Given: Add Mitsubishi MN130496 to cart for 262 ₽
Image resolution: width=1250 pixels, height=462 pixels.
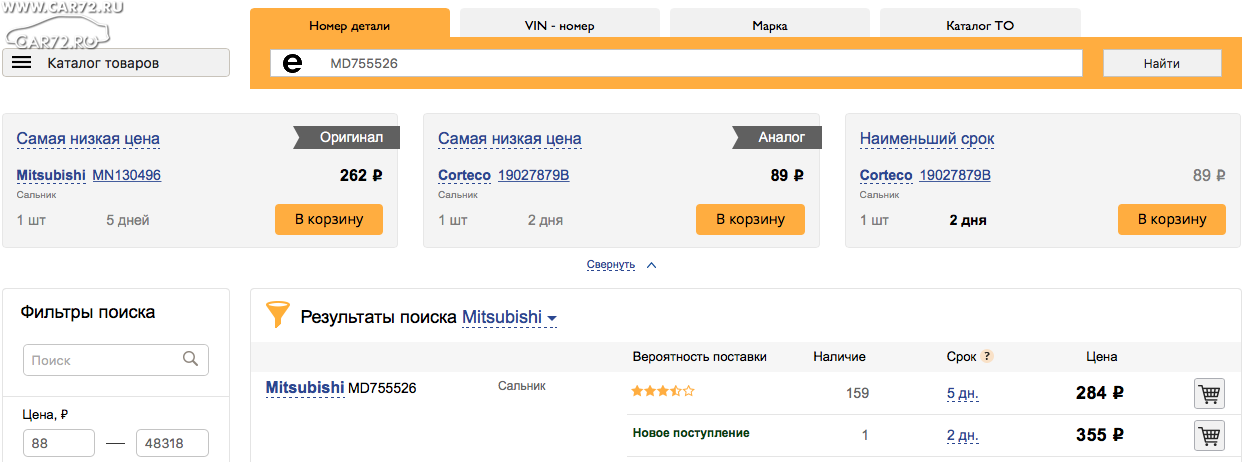Looking at the screenshot, I should click(329, 219).
